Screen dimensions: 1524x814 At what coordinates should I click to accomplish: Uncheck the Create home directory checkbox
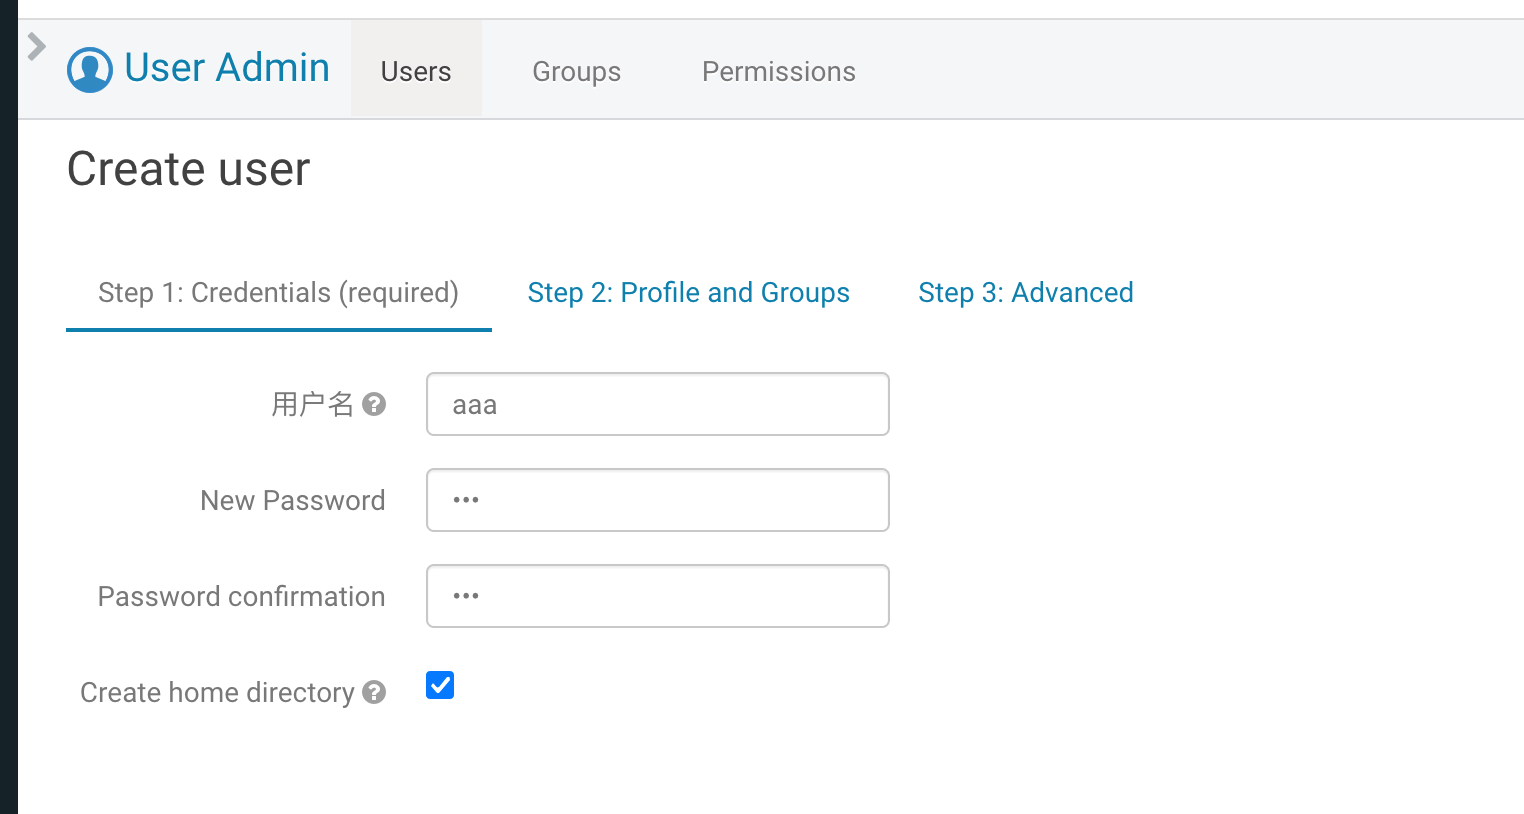[x=440, y=685]
